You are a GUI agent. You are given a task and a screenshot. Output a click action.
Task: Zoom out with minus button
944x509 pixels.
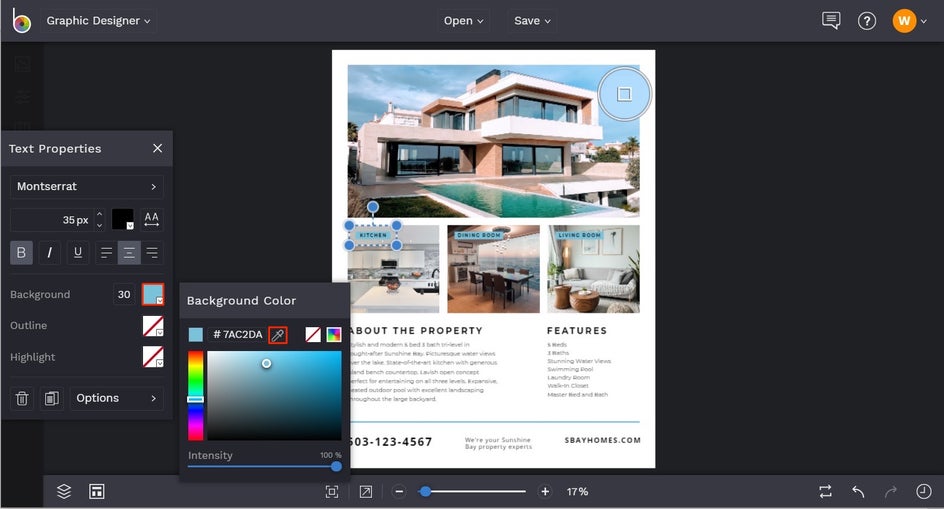coord(399,492)
